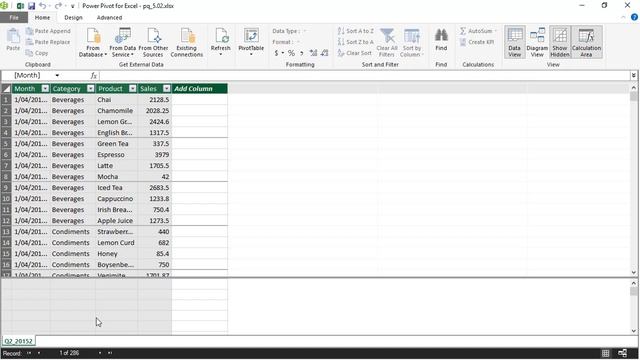Click Clear Sort
The image size is (640, 360).
pyautogui.click(x=354, y=53)
